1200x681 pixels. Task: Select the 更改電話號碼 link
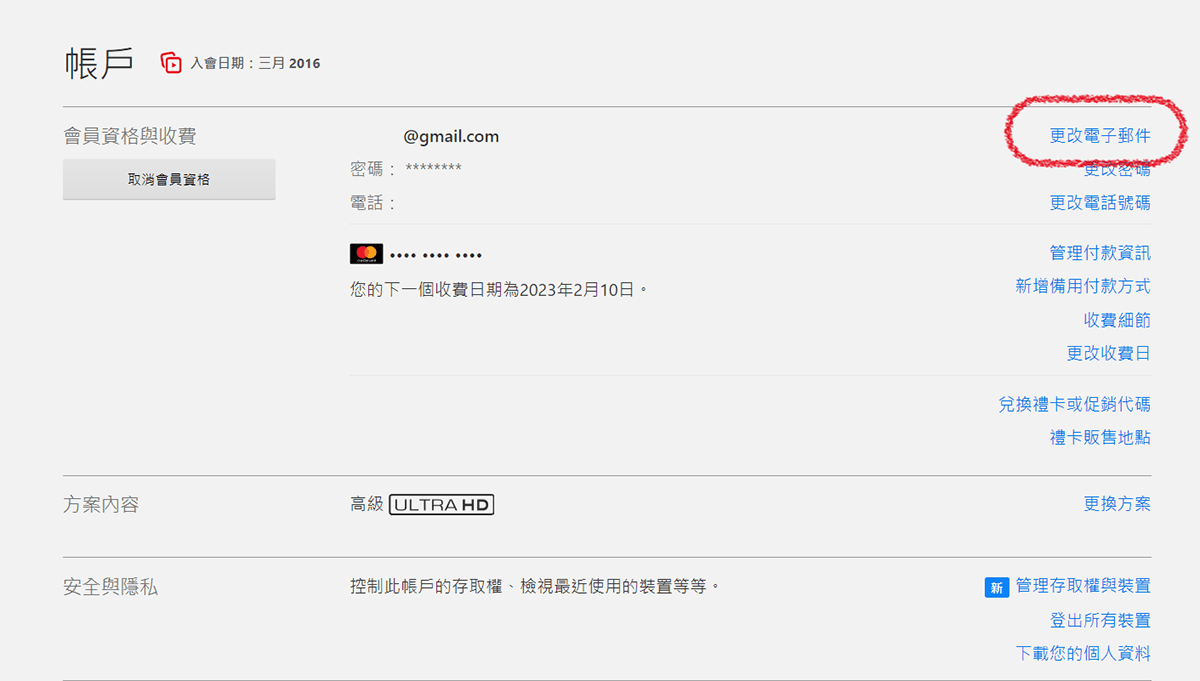click(x=1100, y=203)
